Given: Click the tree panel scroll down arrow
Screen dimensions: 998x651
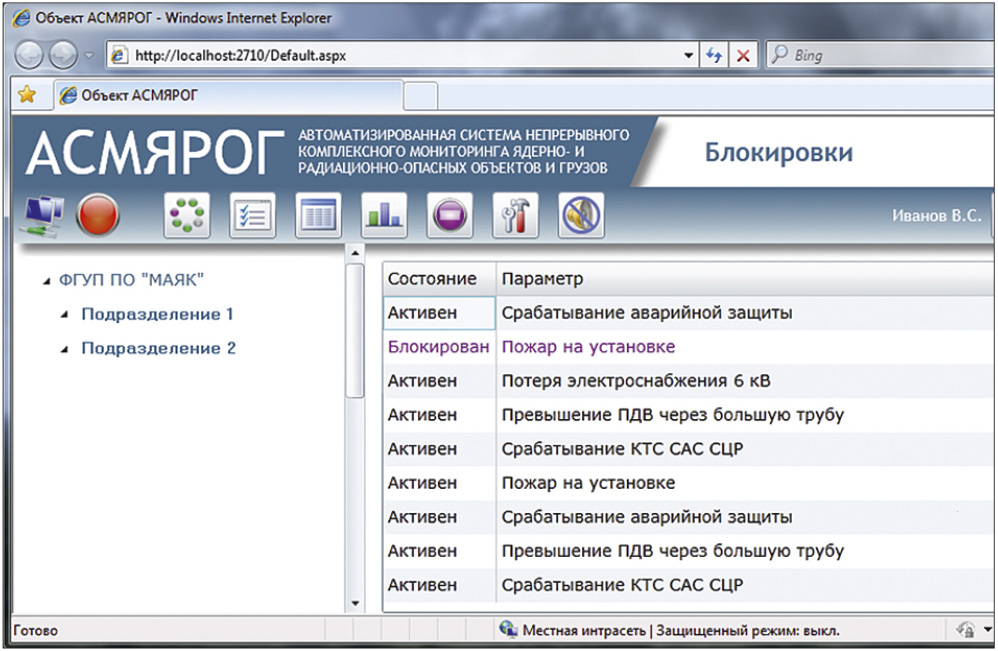Looking at the screenshot, I should coord(355,603).
